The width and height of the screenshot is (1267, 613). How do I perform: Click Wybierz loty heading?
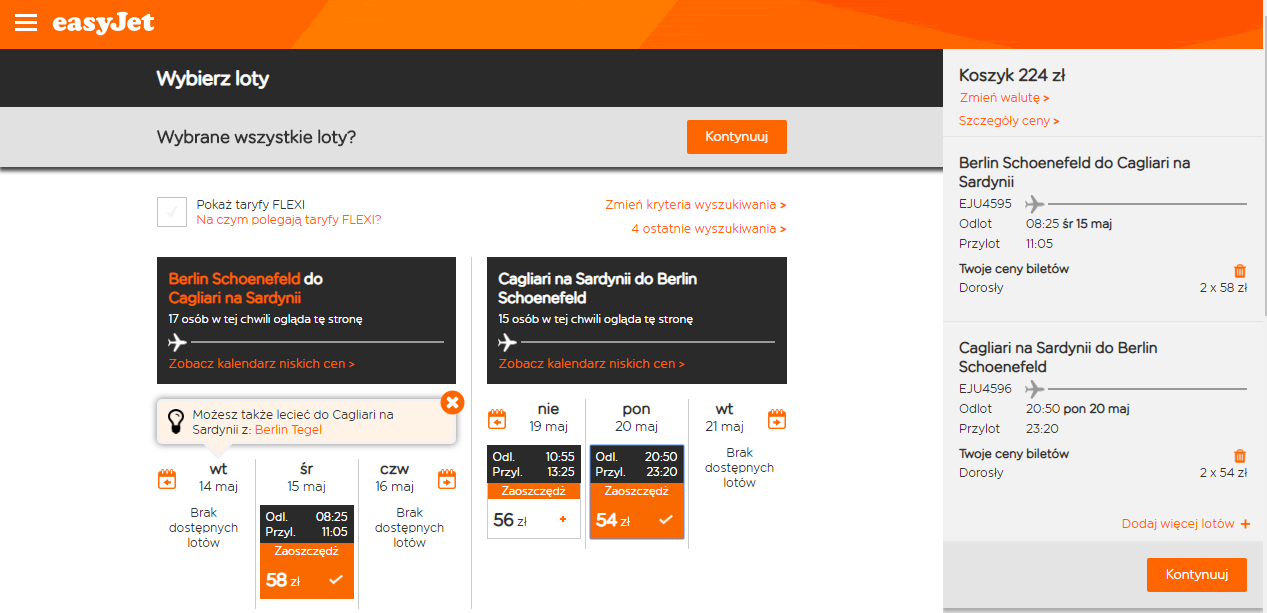pos(213,78)
